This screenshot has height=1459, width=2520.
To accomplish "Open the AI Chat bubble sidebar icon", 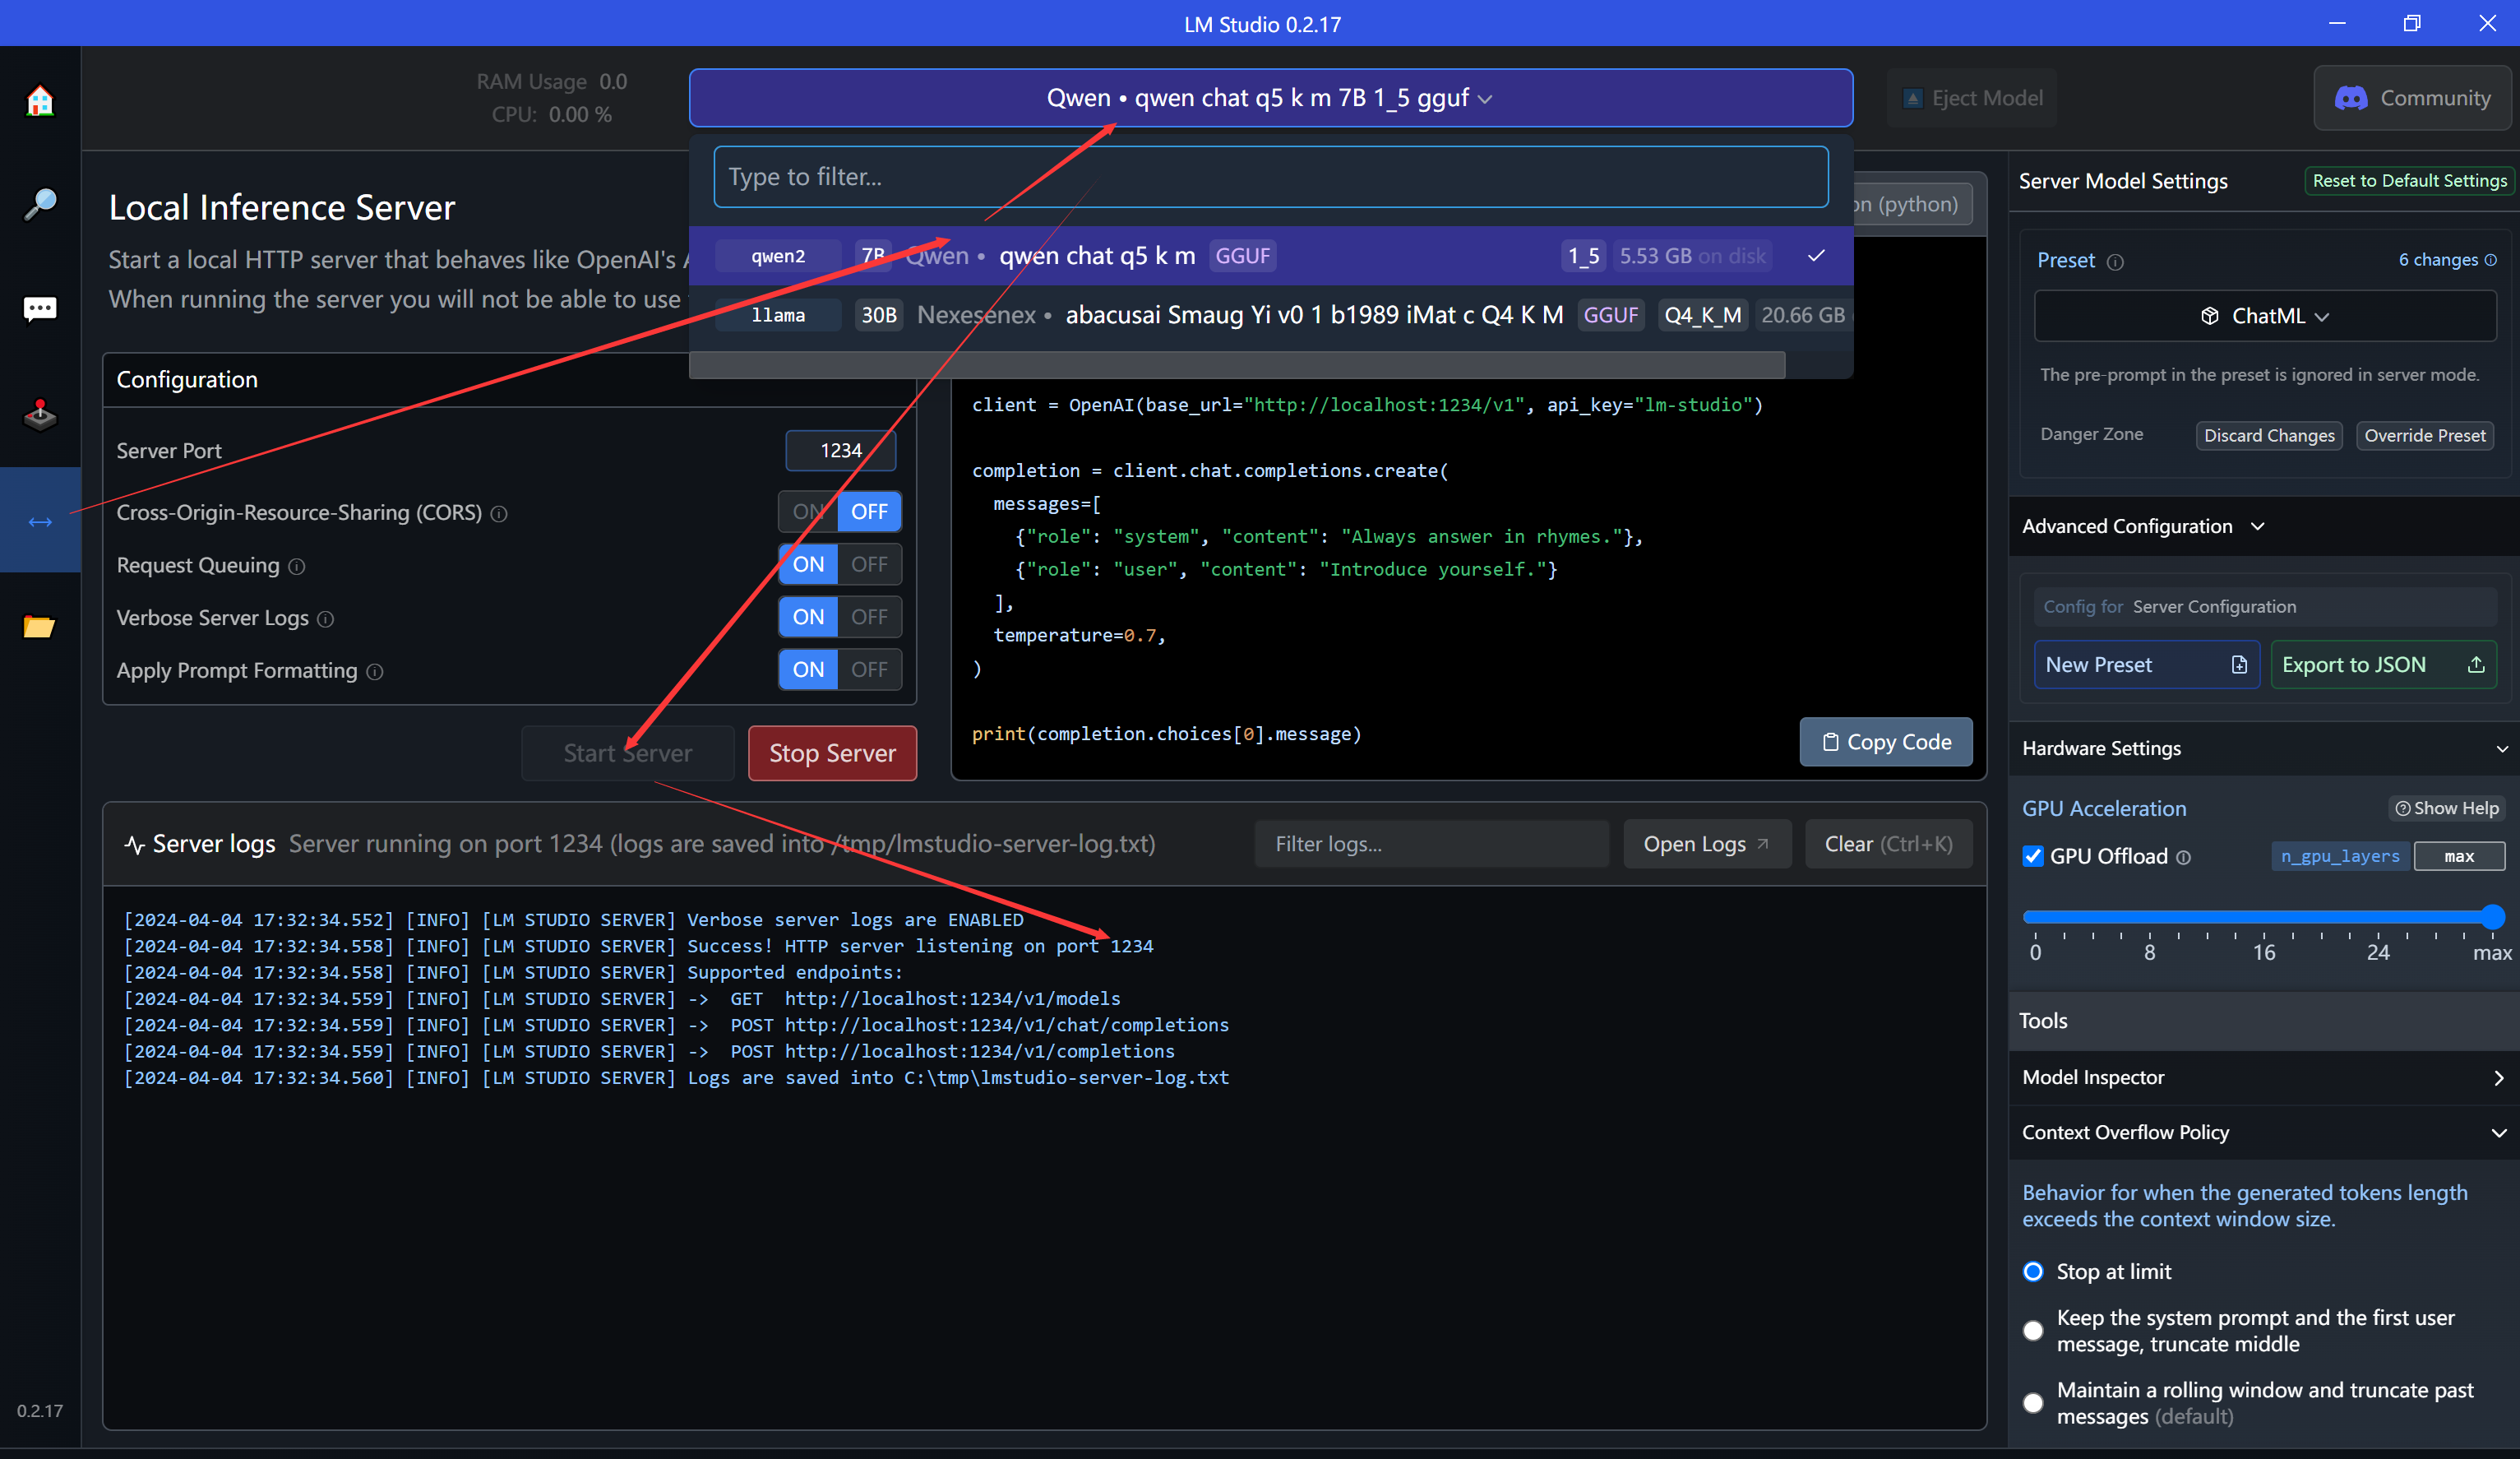I will pos(40,309).
